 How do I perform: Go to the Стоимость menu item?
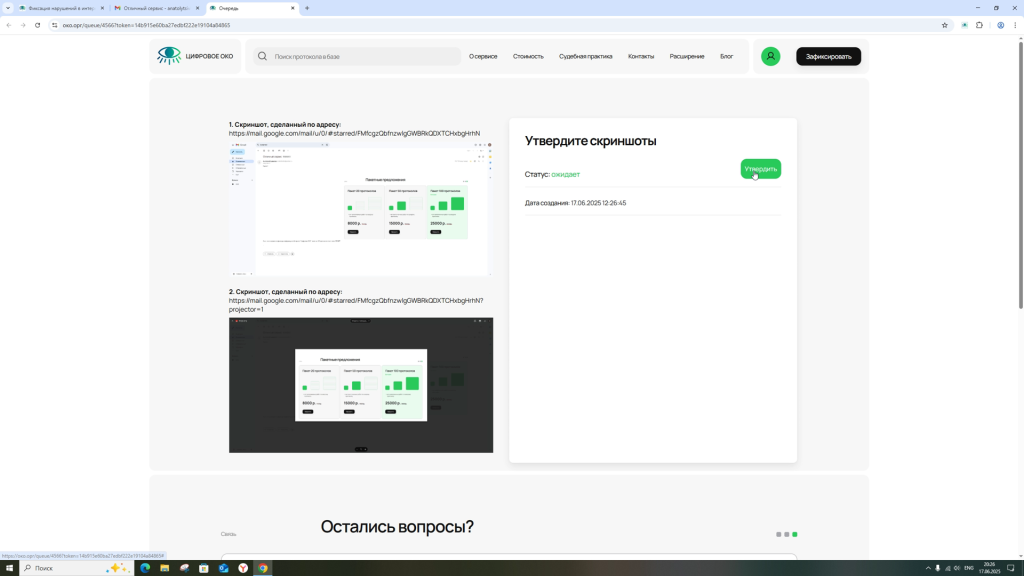click(528, 56)
